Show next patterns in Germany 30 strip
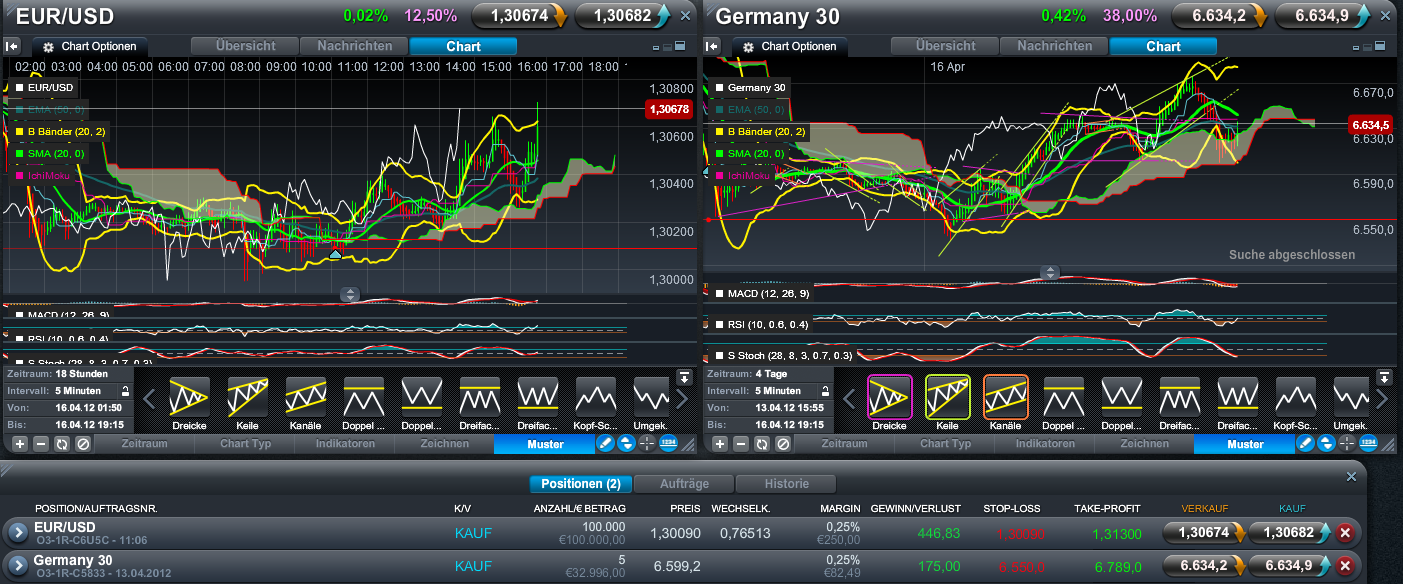The height and width of the screenshot is (584, 1403). pos(1382,399)
